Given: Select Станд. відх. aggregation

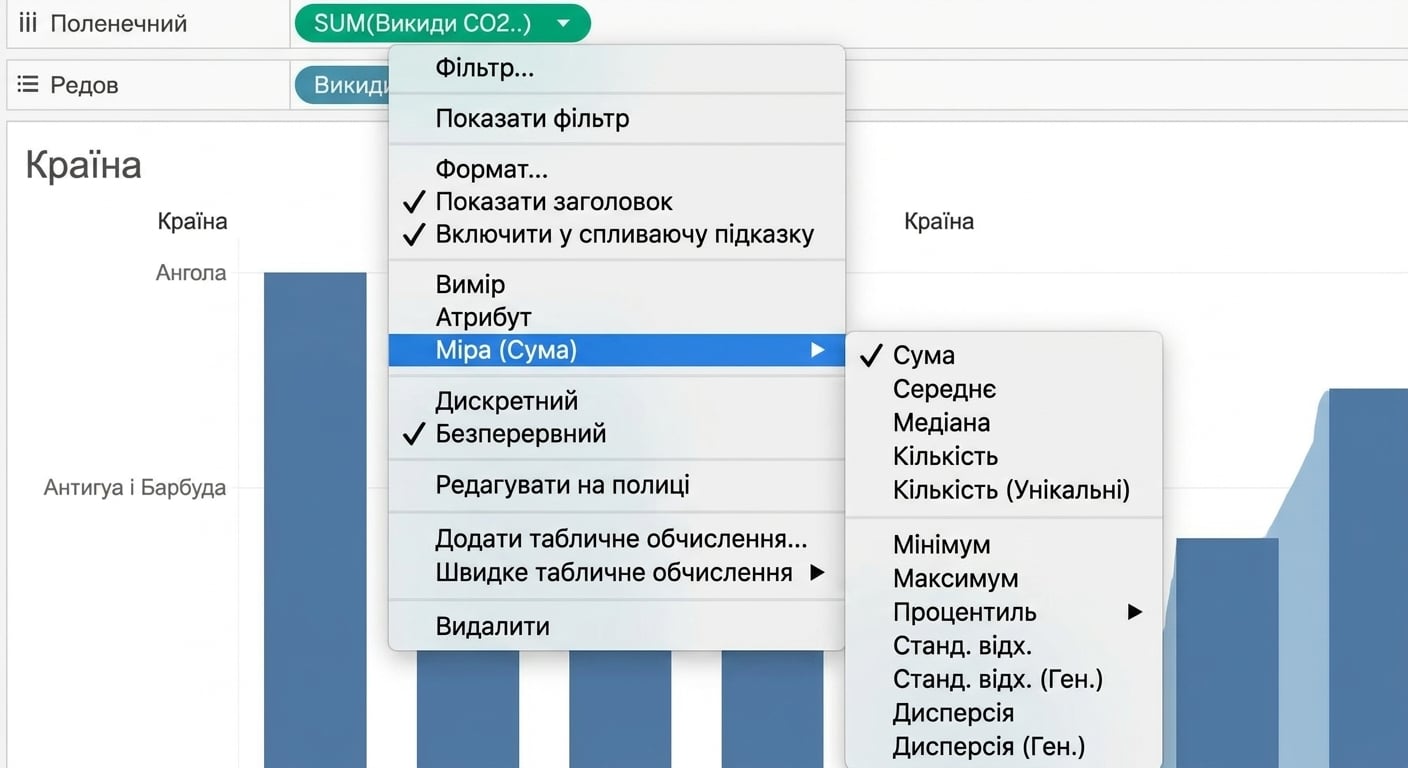Looking at the screenshot, I should [1004, 645].
